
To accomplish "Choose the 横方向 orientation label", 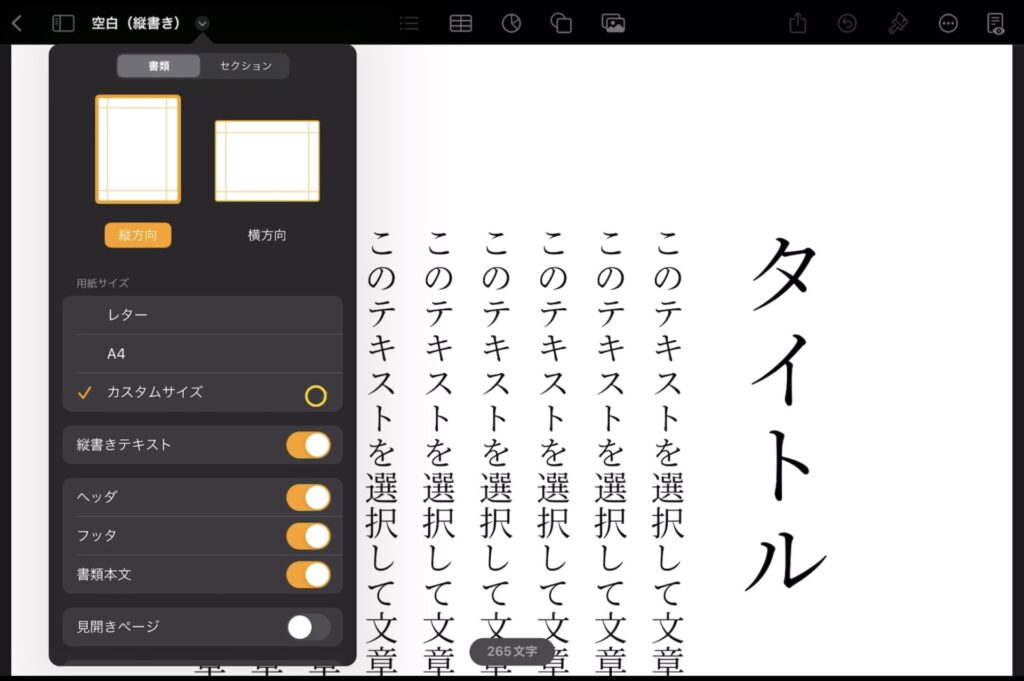I will tap(267, 235).
